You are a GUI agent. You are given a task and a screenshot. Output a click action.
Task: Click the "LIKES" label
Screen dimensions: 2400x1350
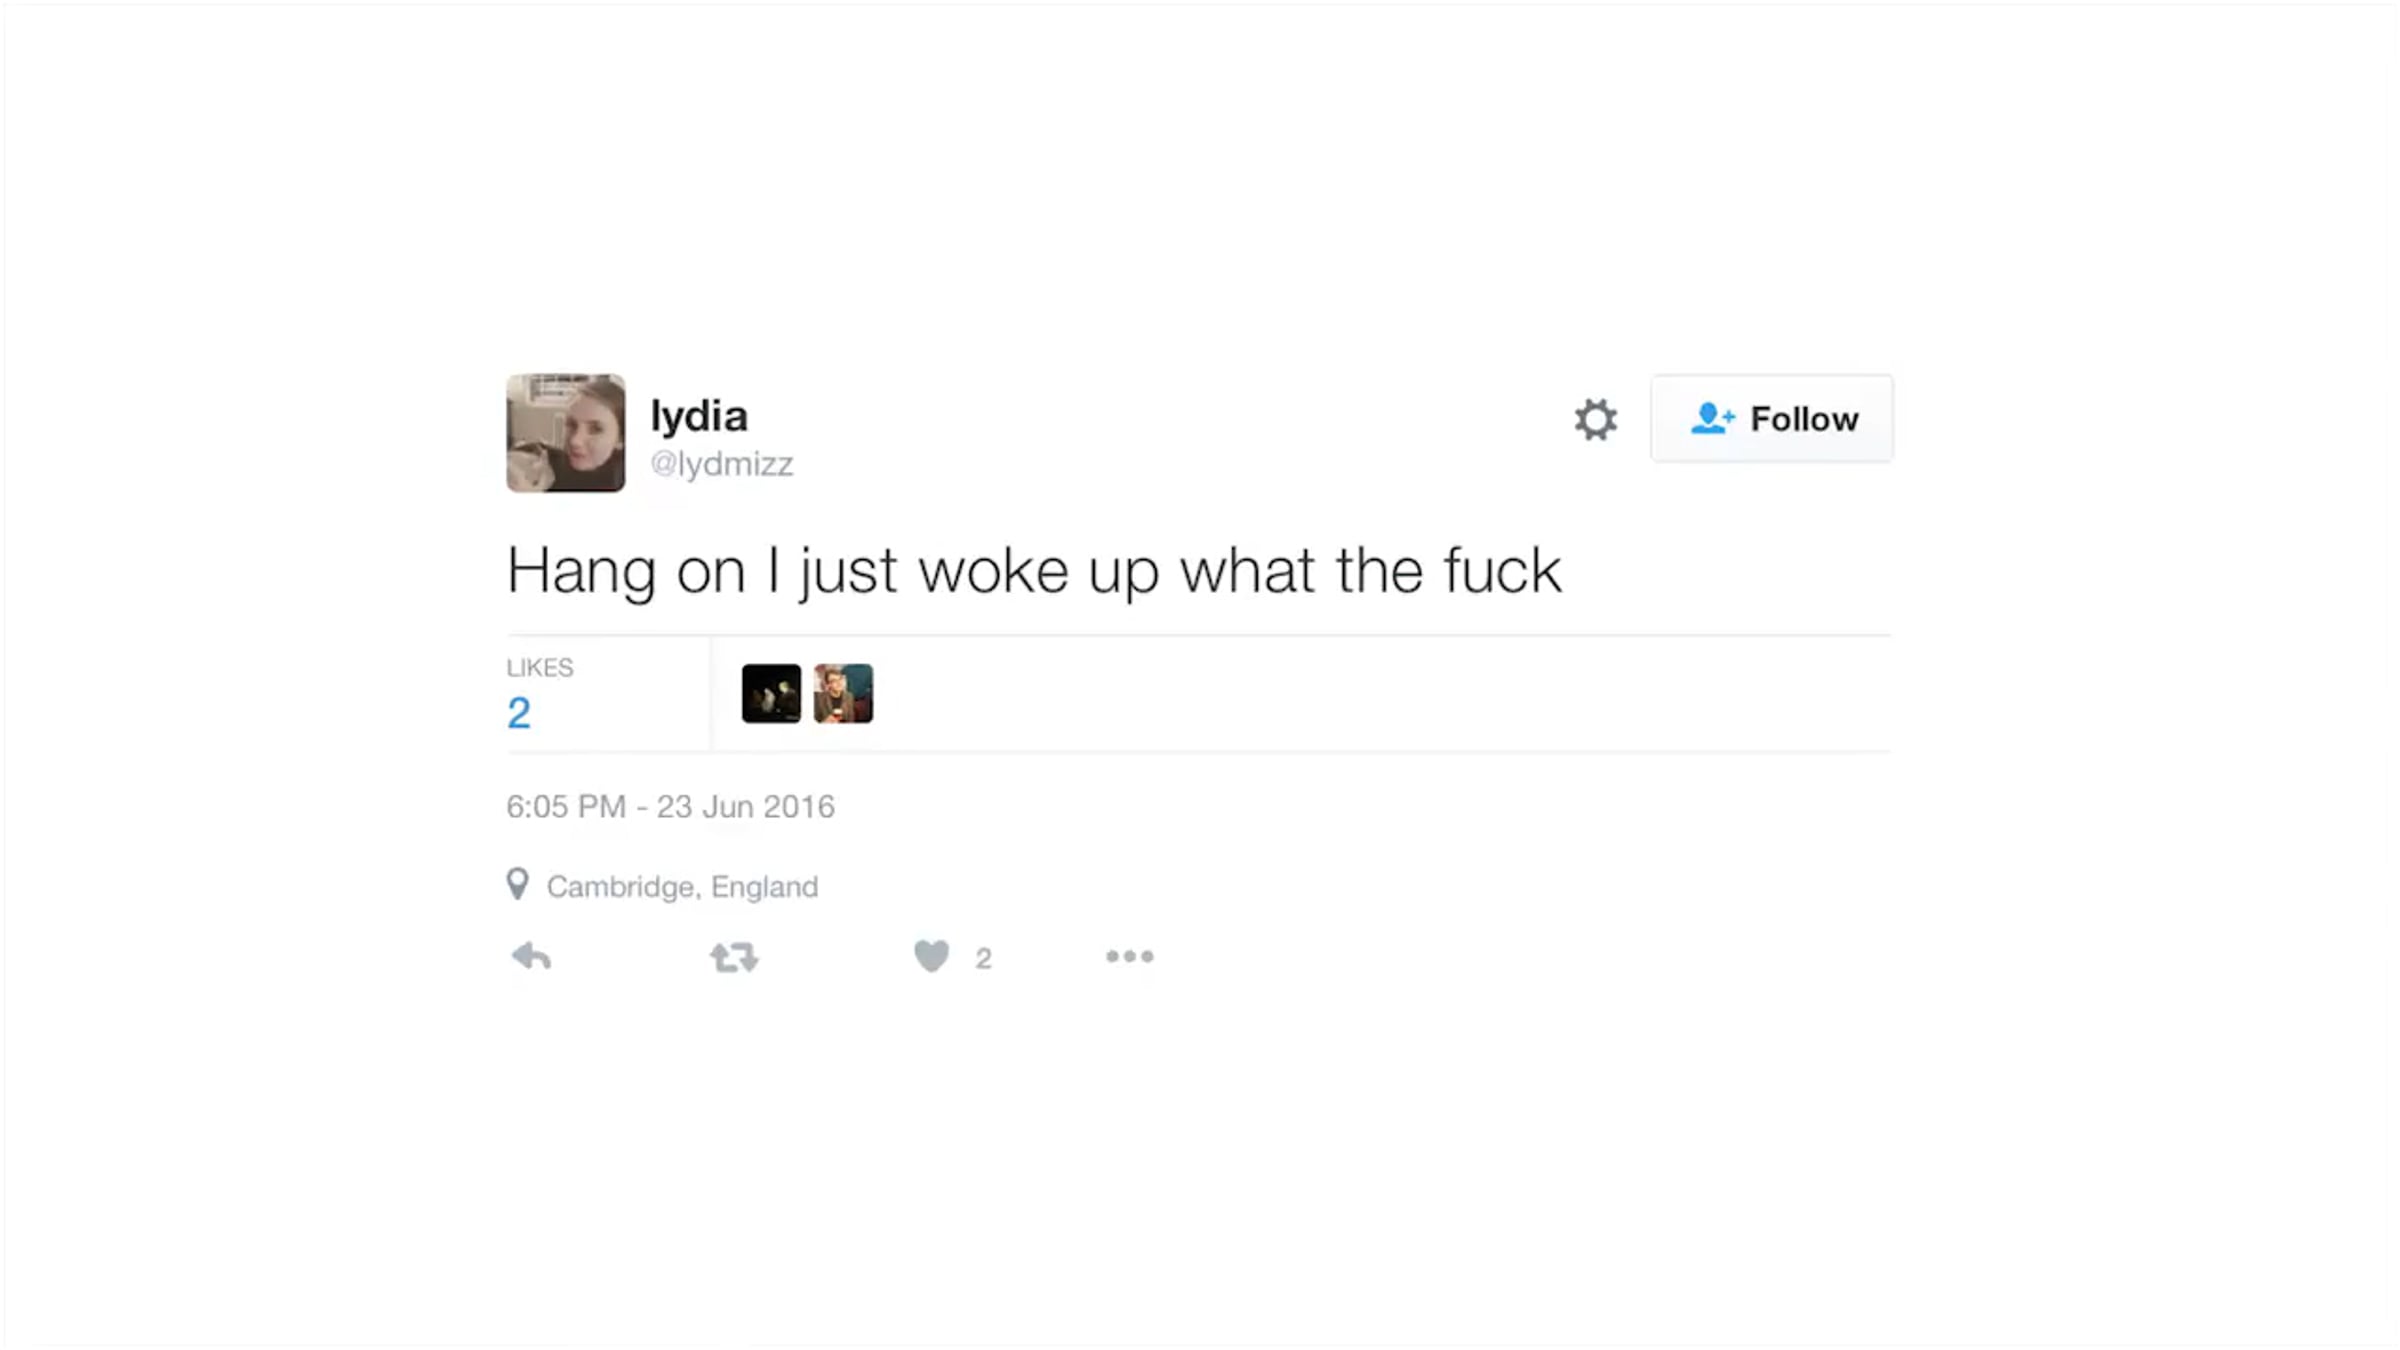point(539,668)
